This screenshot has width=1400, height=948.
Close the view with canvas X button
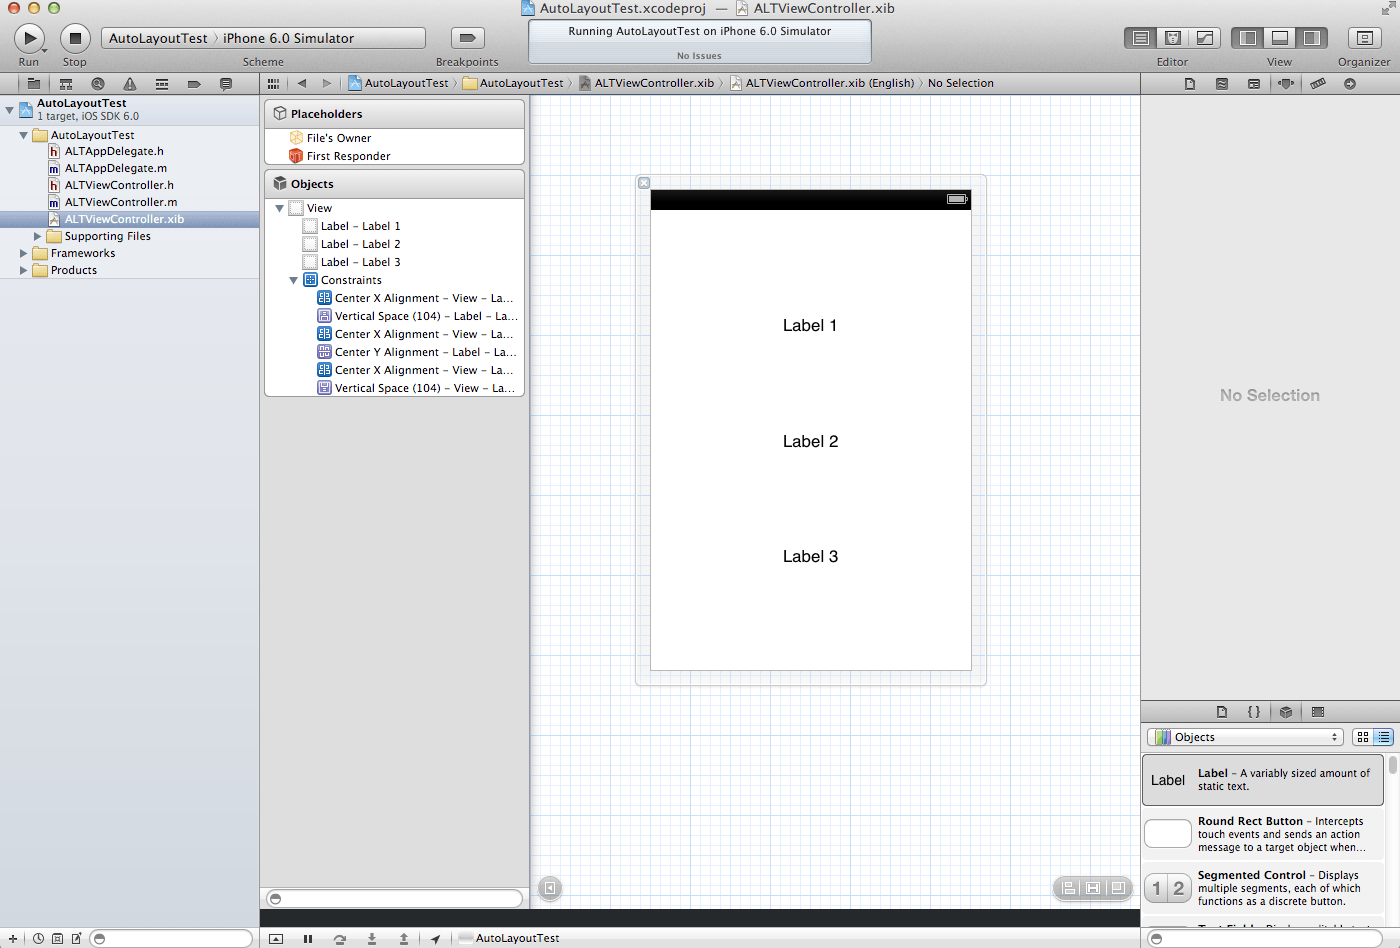[x=644, y=183]
